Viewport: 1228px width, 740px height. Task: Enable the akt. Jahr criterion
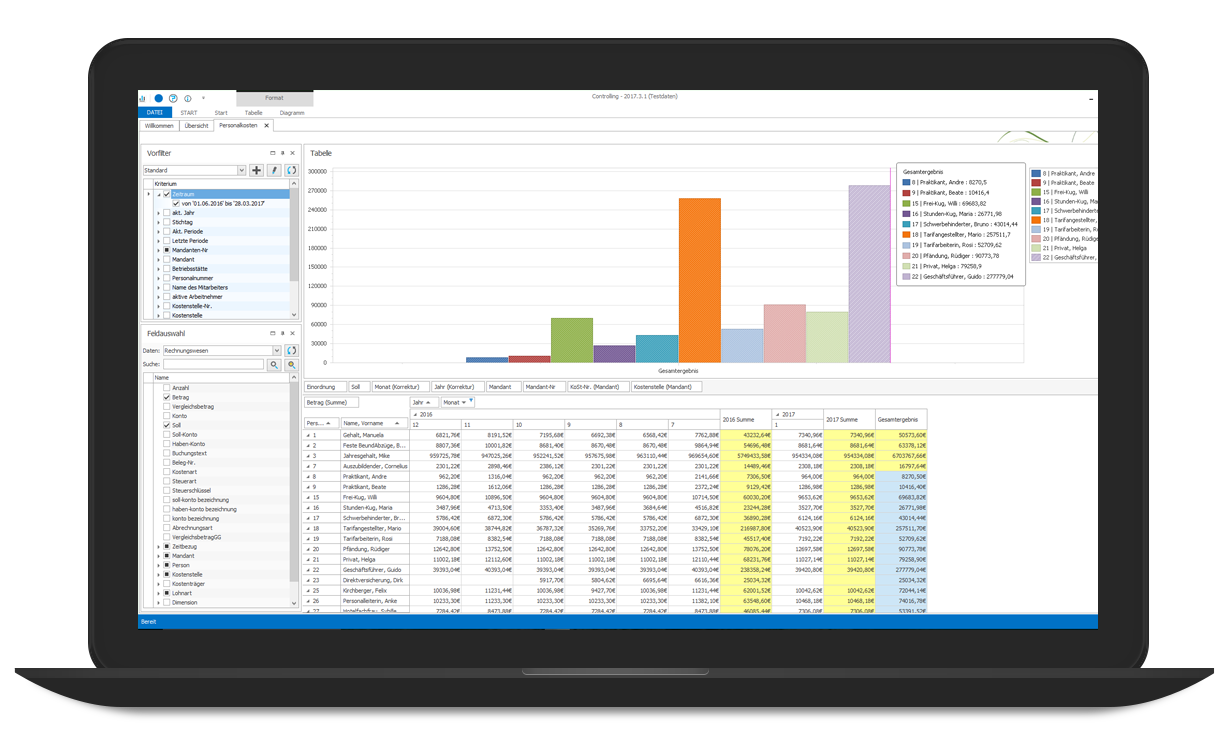click(166, 213)
